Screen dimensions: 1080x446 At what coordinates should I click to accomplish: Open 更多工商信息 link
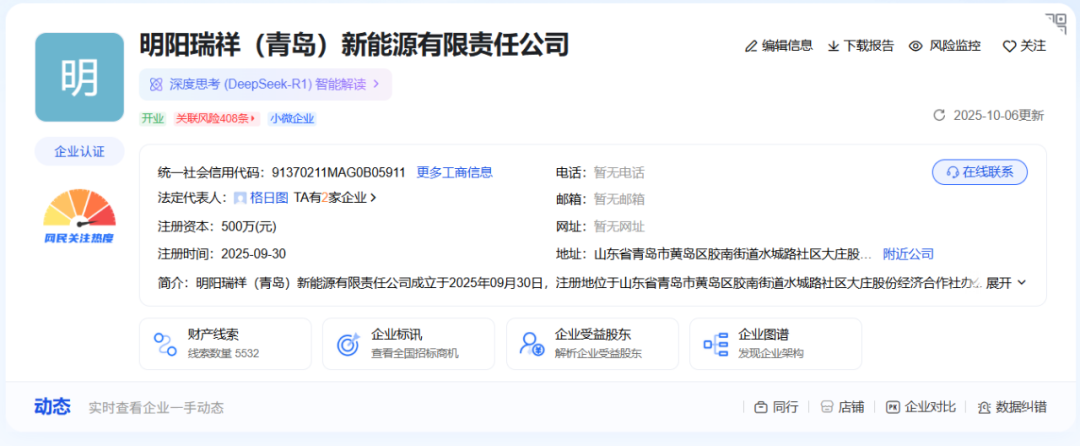tap(455, 172)
